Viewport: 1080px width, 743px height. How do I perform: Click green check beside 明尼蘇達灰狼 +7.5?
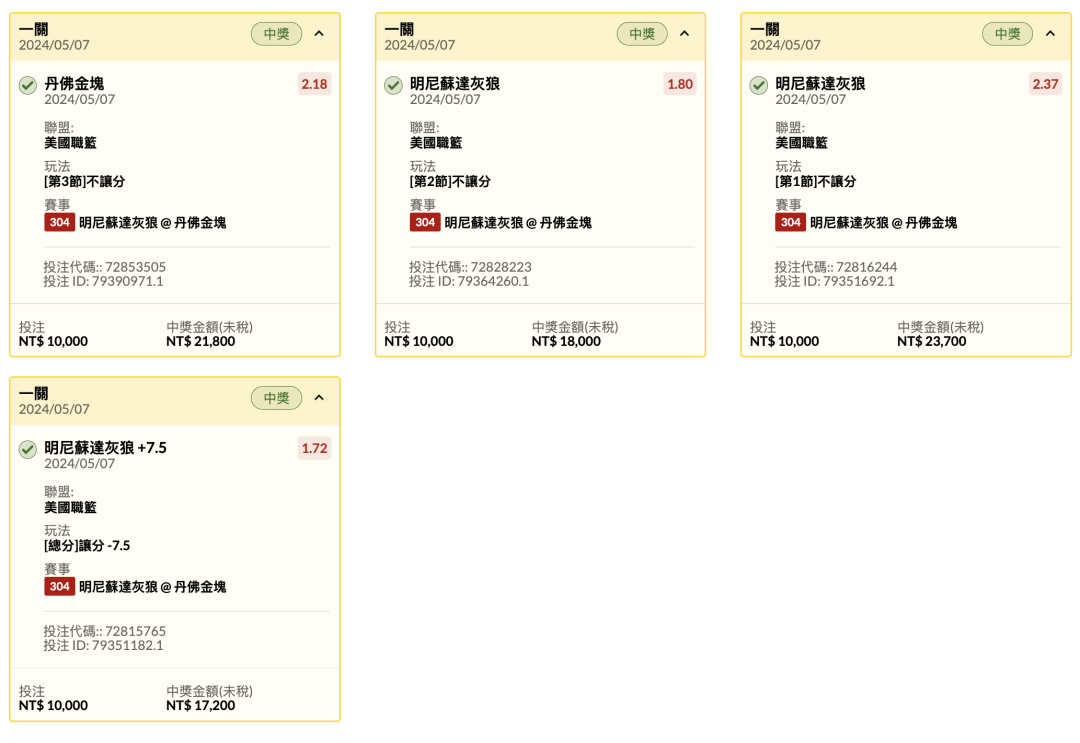28,450
